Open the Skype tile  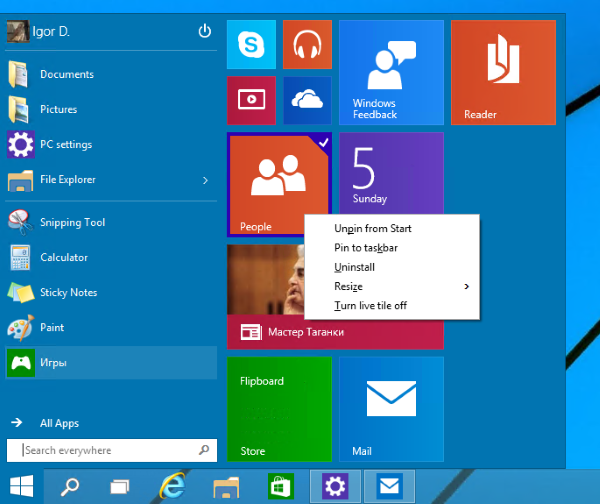click(x=252, y=45)
